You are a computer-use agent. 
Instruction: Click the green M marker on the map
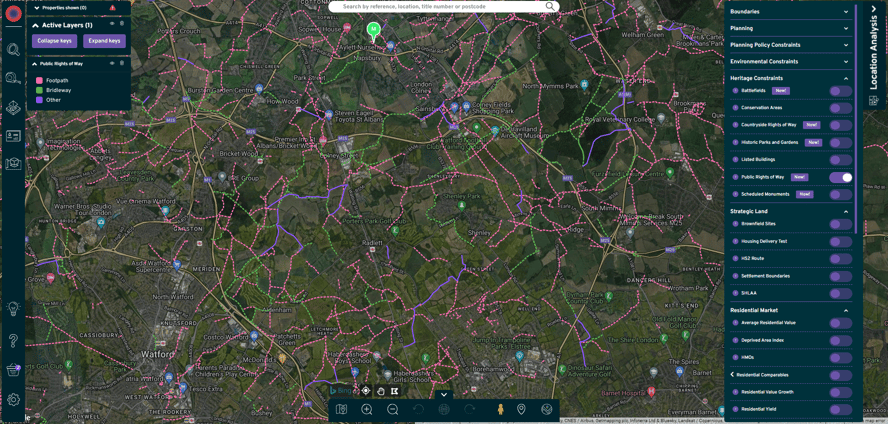click(x=373, y=29)
